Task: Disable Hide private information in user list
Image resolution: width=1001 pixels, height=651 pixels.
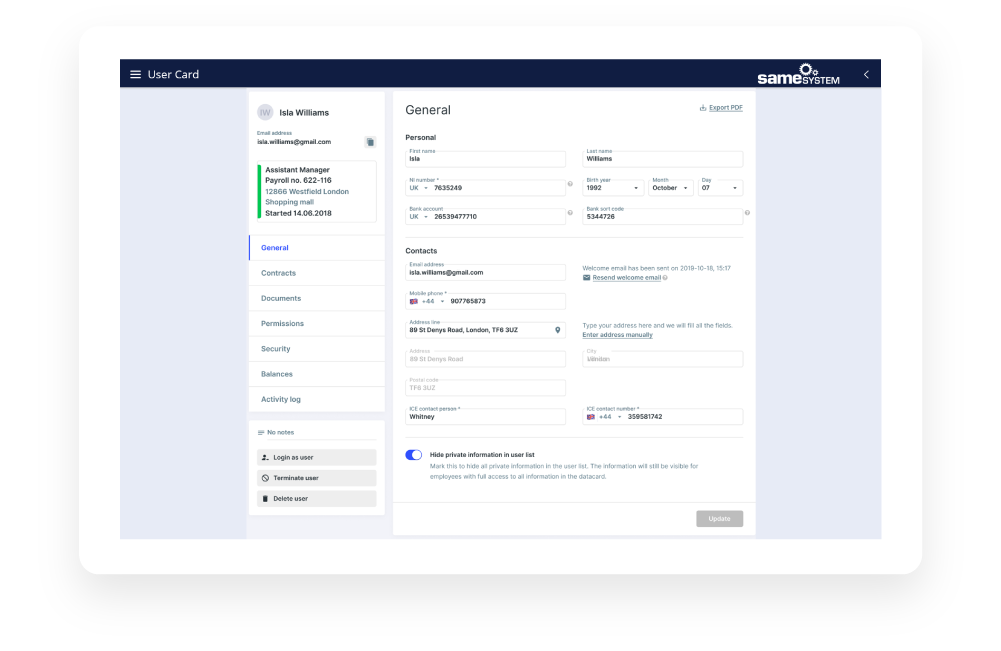Action: click(412, 455)
